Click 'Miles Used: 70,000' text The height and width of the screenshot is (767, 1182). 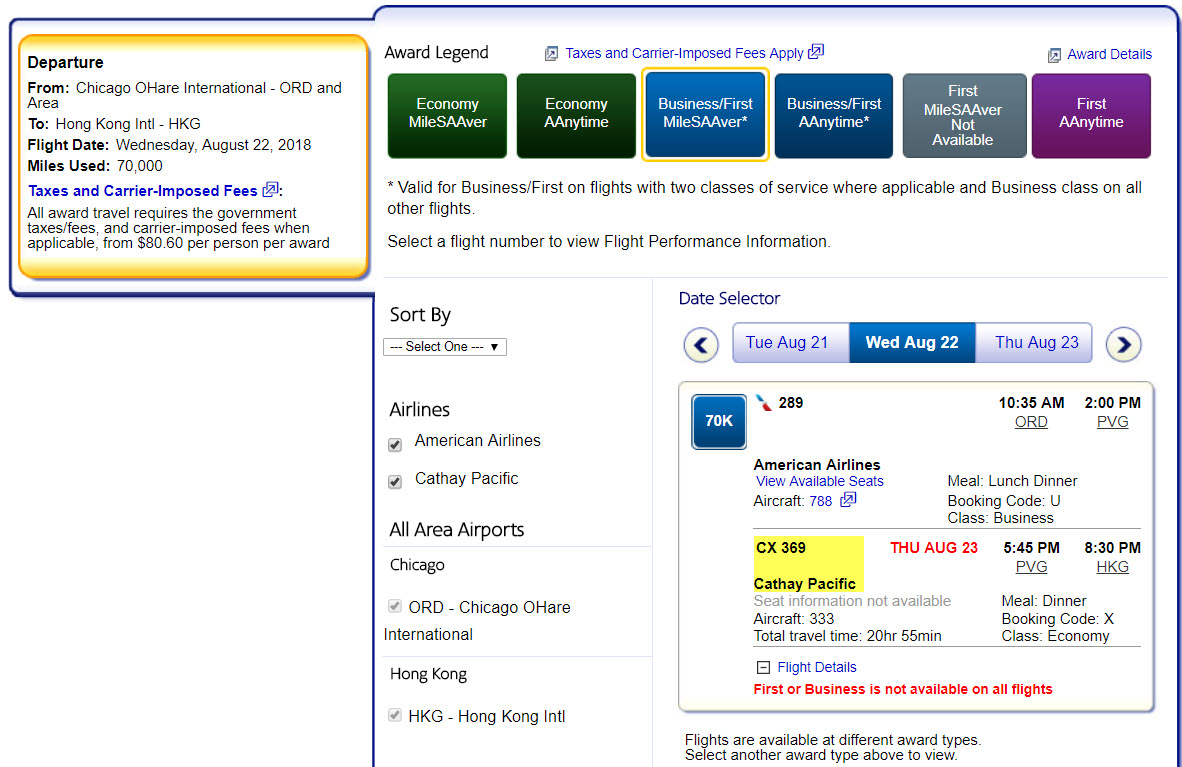pos(95,166)
